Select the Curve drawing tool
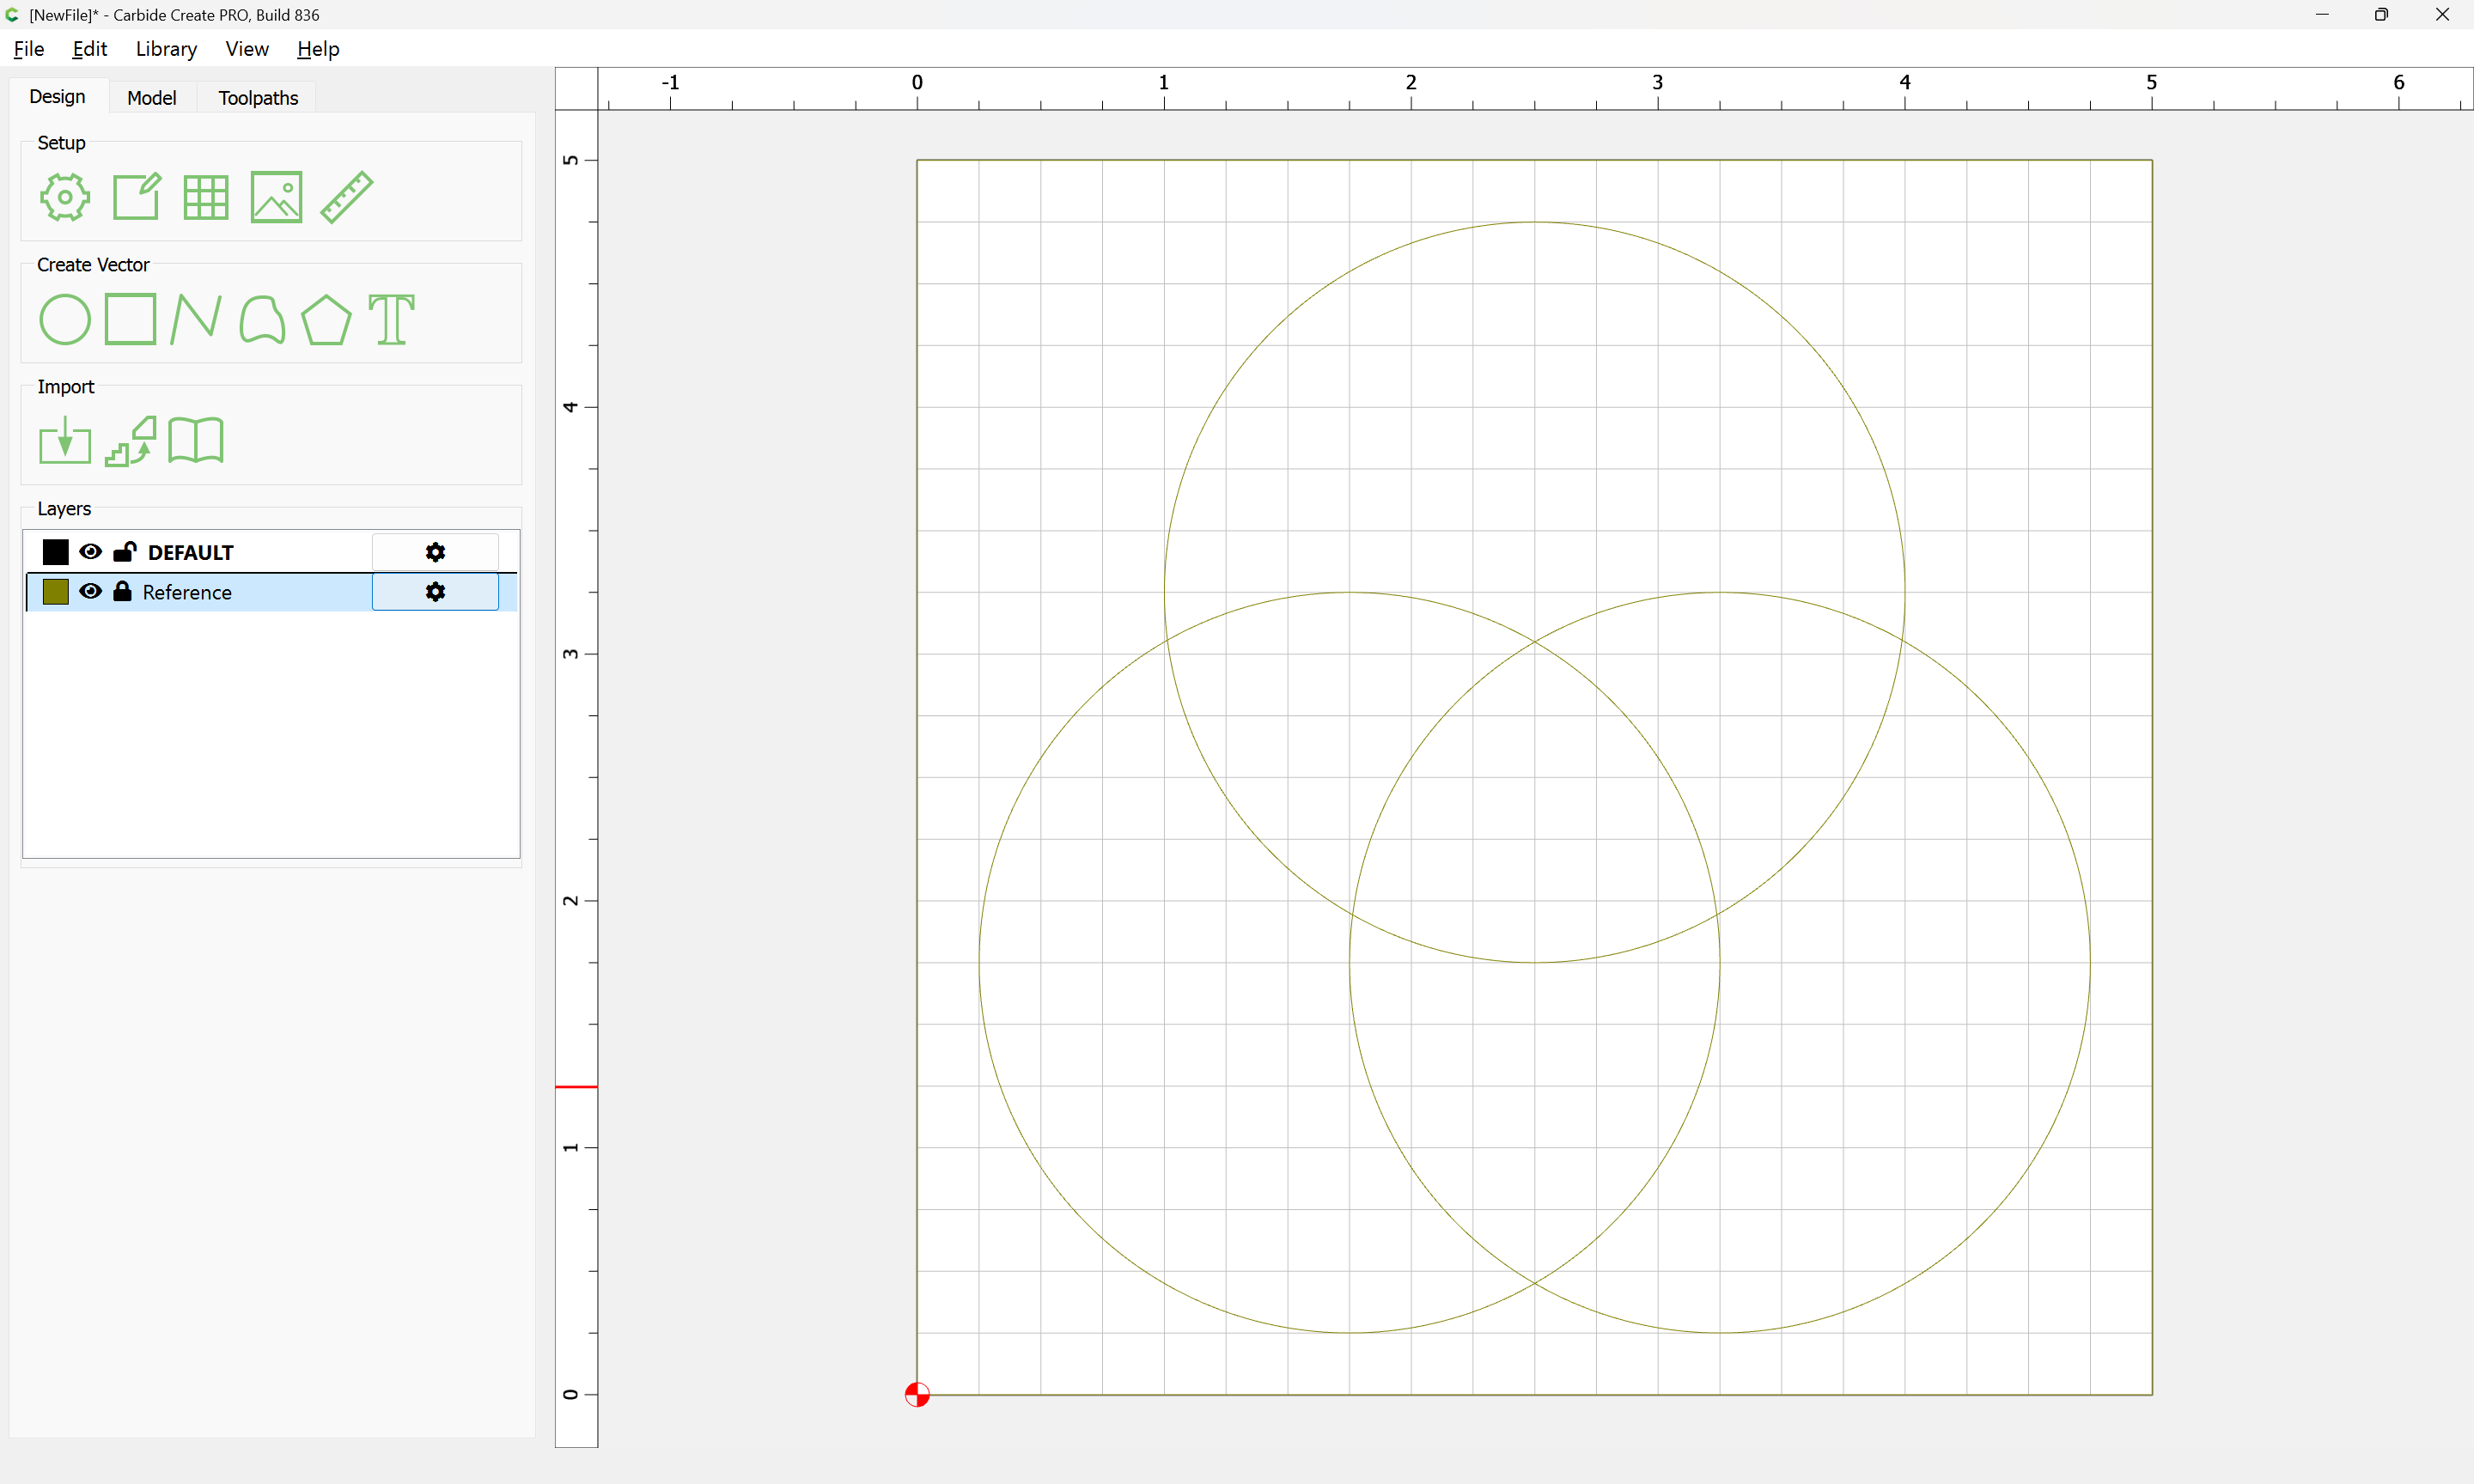 coord(262,320)
